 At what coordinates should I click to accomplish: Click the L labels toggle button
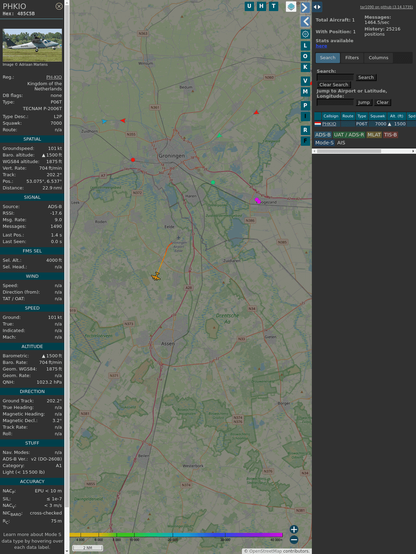pyautogui.click(x=305, y=46)
